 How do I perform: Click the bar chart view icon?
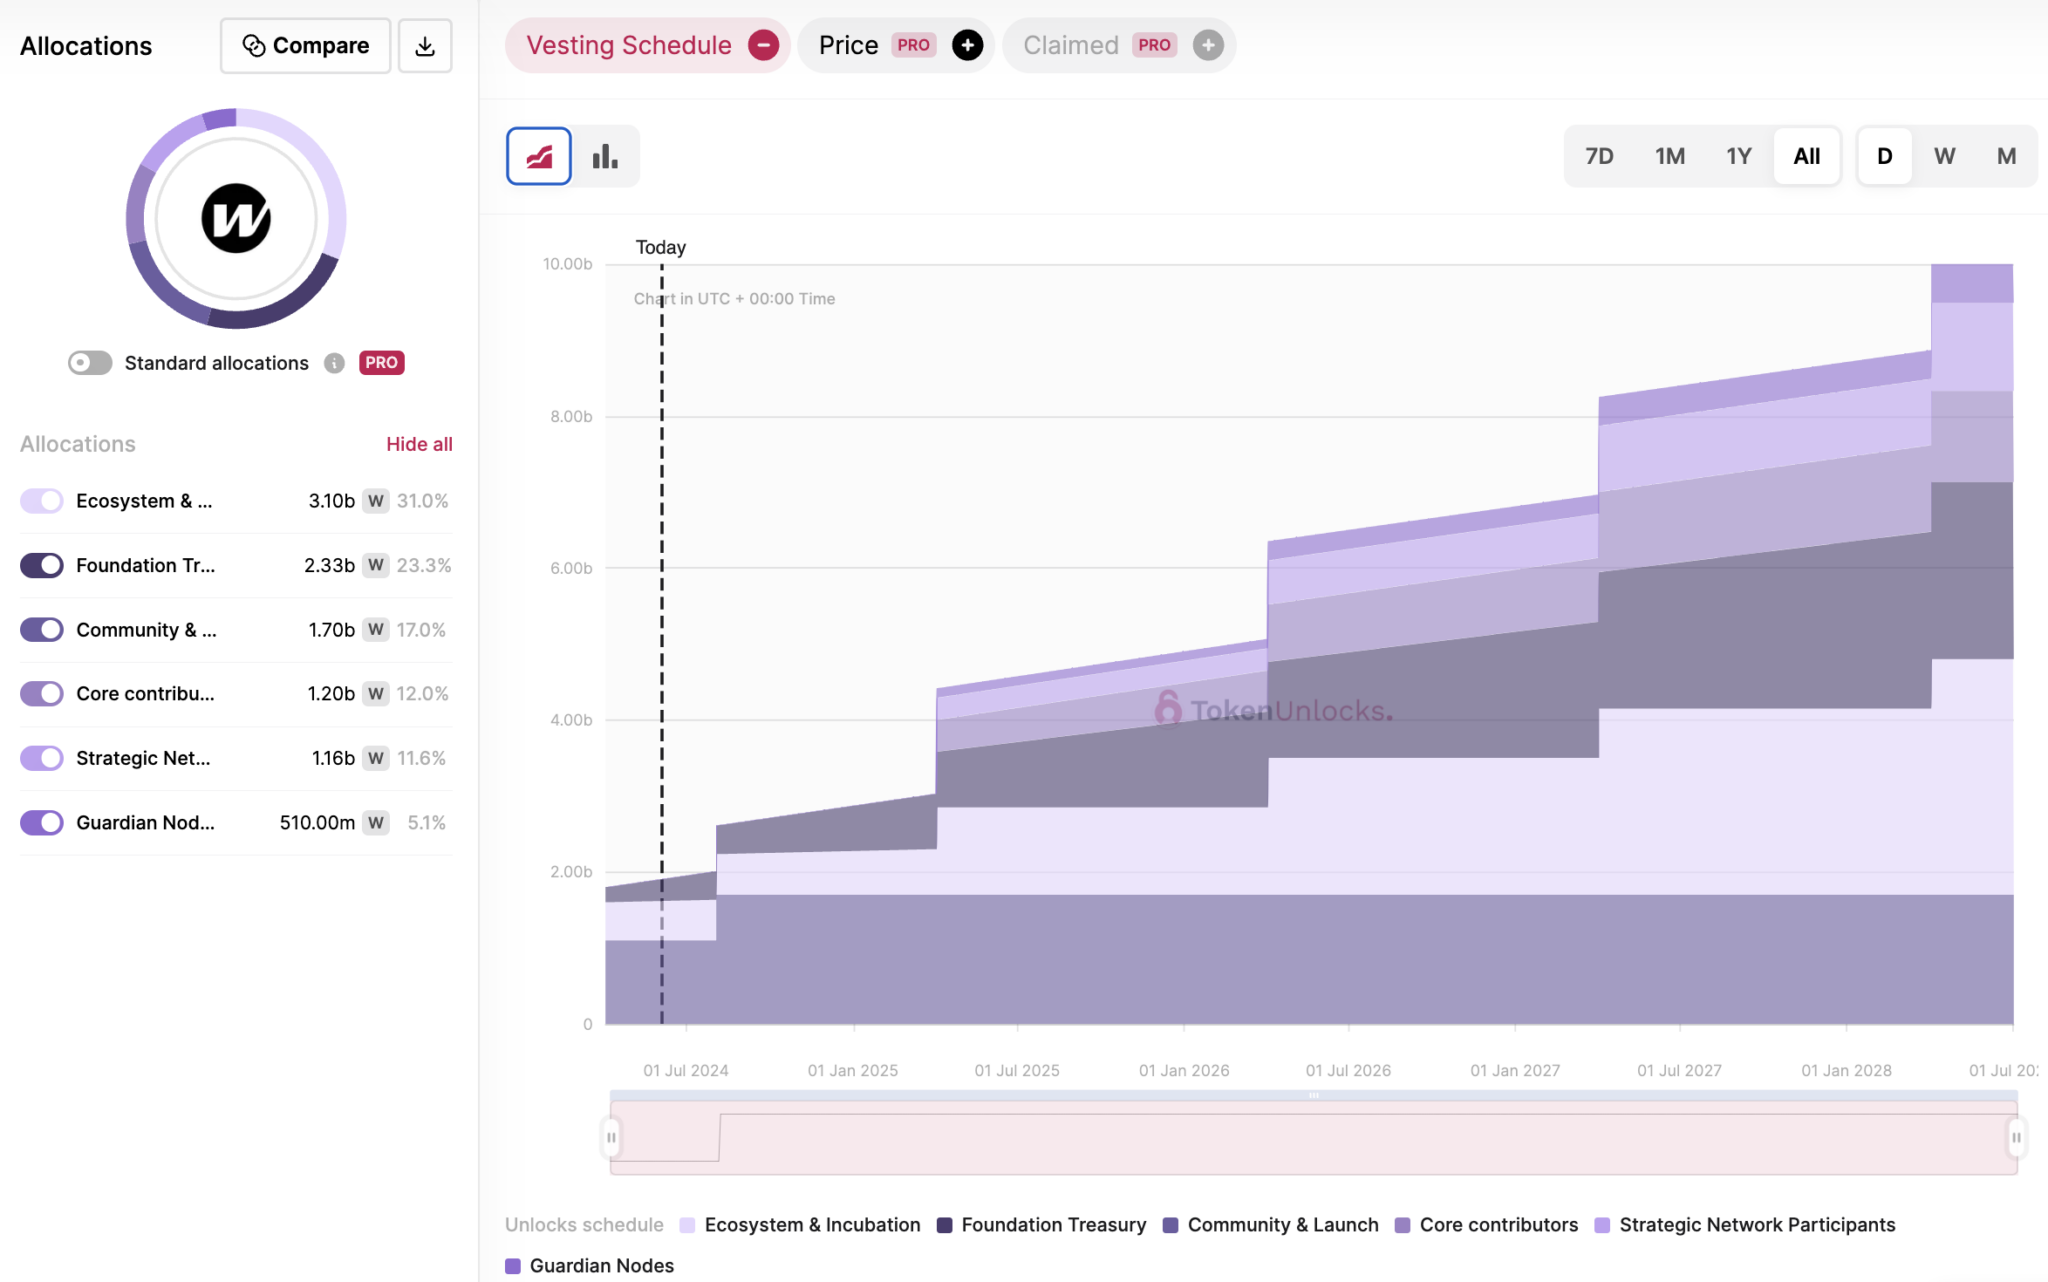click(604, 154)
